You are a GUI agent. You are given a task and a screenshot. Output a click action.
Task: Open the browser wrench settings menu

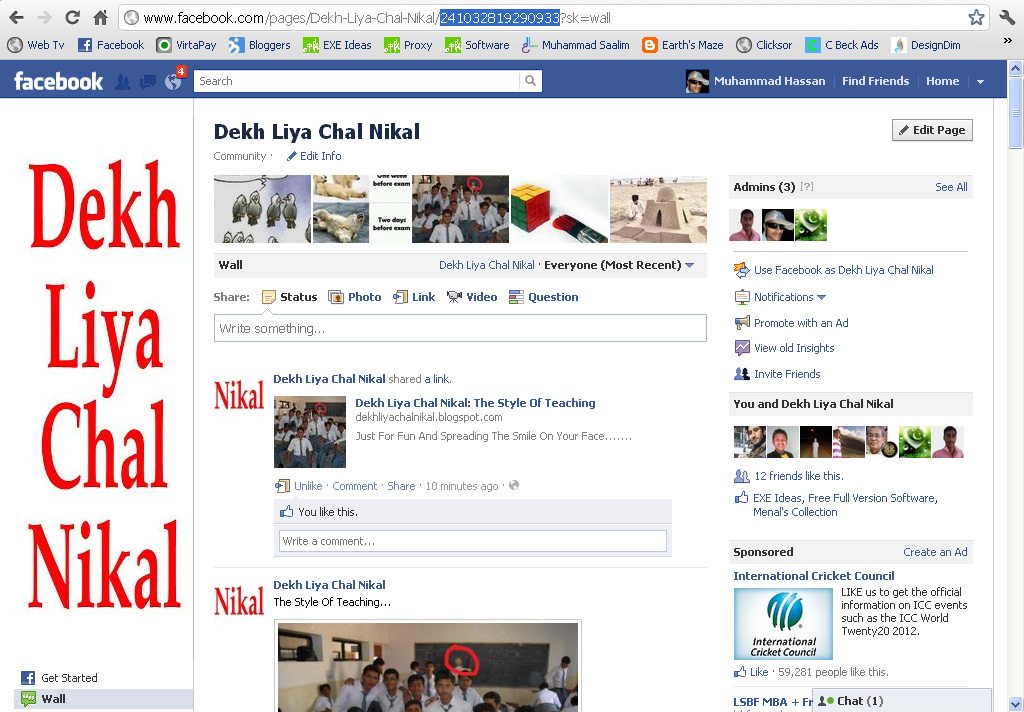[x=1007, y=18]
